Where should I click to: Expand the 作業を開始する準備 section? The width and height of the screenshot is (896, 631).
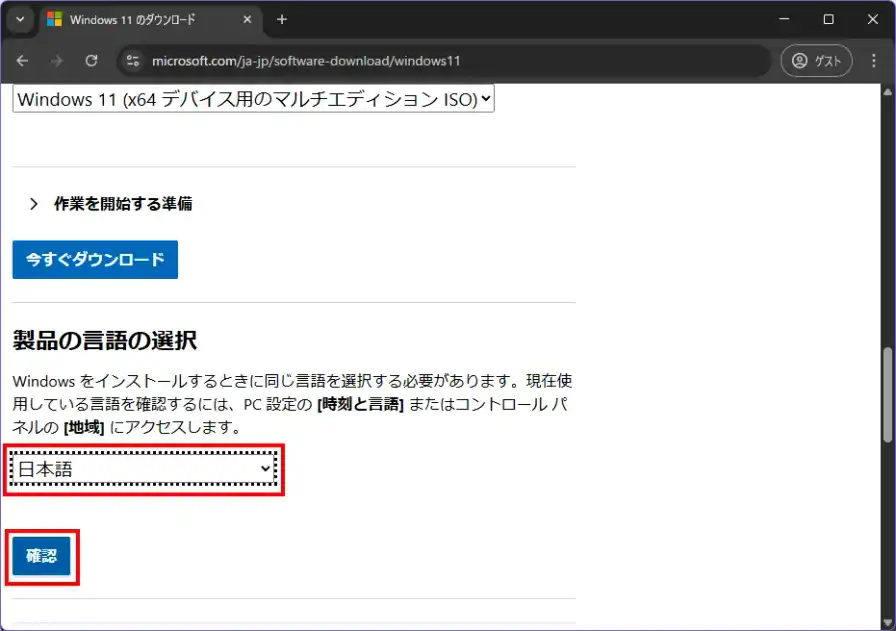tap(111, 204)
